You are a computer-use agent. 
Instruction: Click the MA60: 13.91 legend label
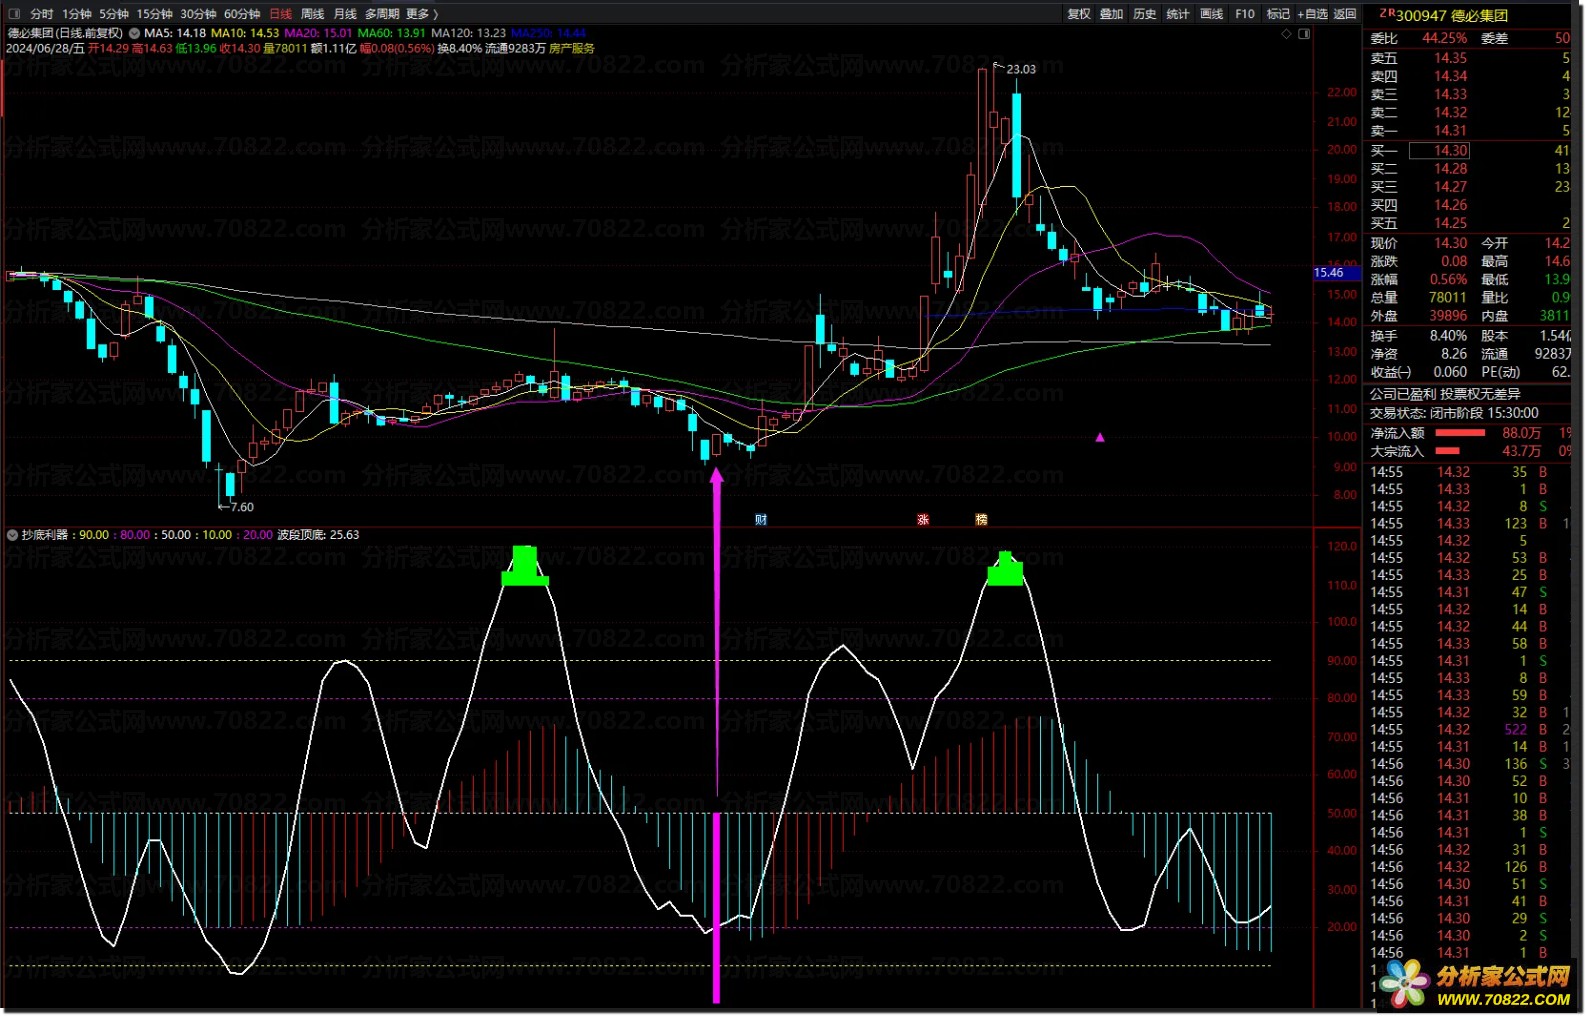[391, 33]
